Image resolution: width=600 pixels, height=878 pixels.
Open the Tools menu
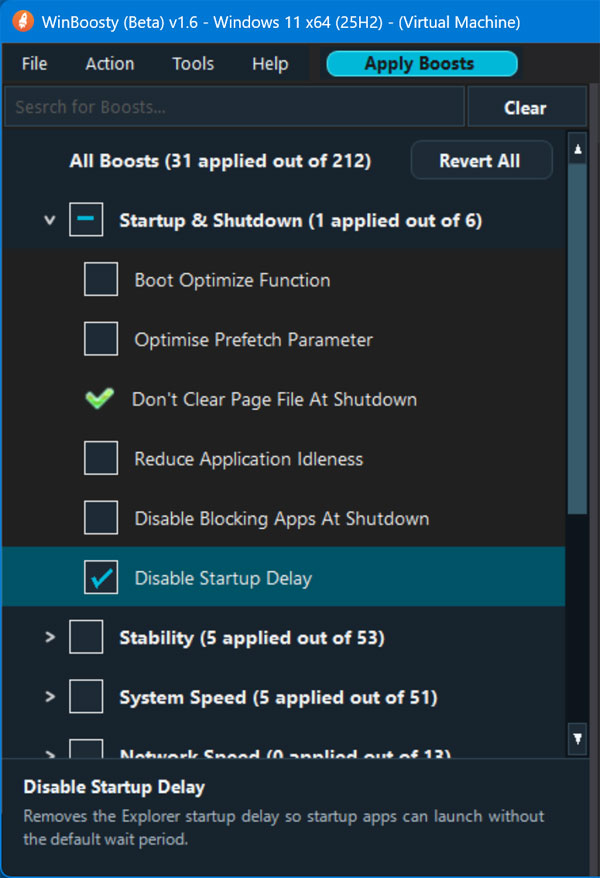click(x=193, y=64)
